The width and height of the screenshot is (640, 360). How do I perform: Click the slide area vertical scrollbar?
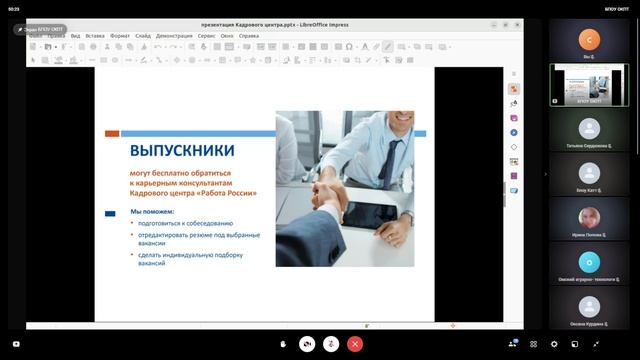[505, 194]
